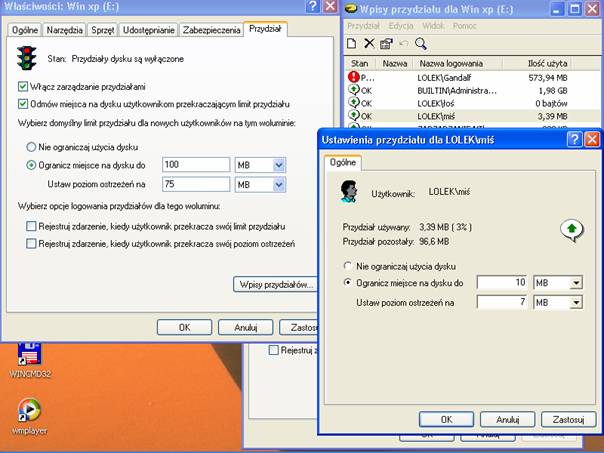The height and width of the screenshot is (453, 604).
Task: Select Nie ograniczaj użycia dysku for LOLEK\miś
Action: pos(347,266)
